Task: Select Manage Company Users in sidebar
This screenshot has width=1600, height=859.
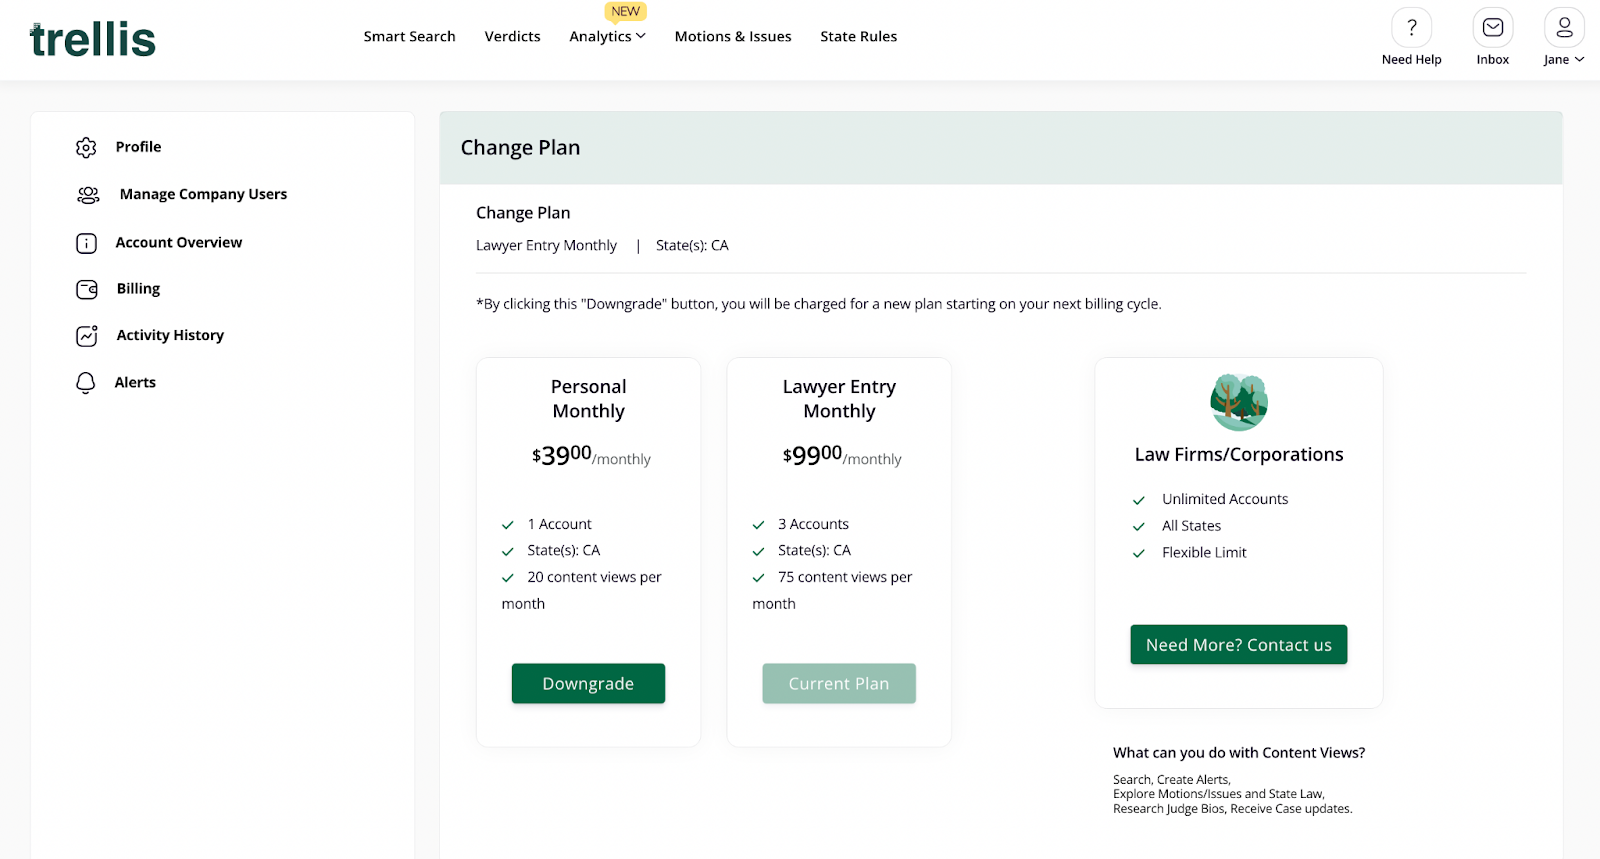Action: coord(203,194)
